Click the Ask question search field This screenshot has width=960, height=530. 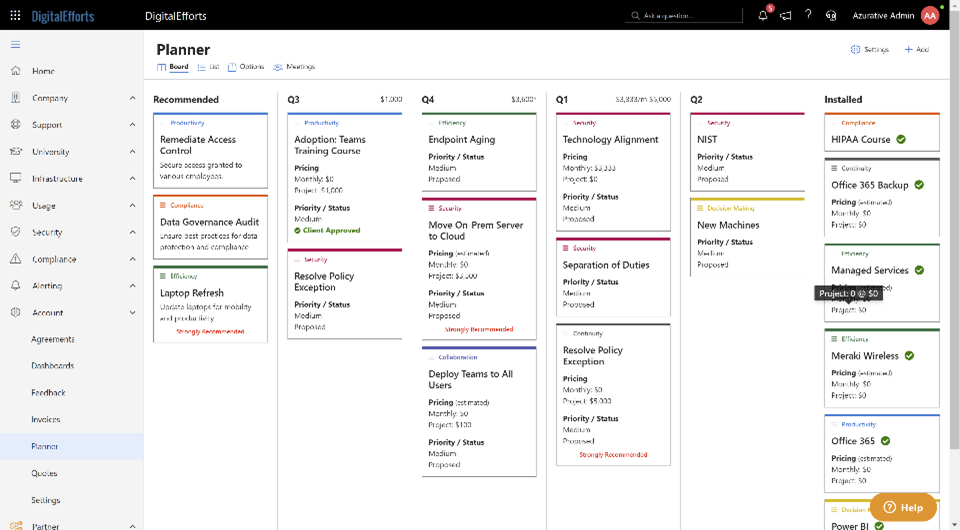(x=683, y=16)
